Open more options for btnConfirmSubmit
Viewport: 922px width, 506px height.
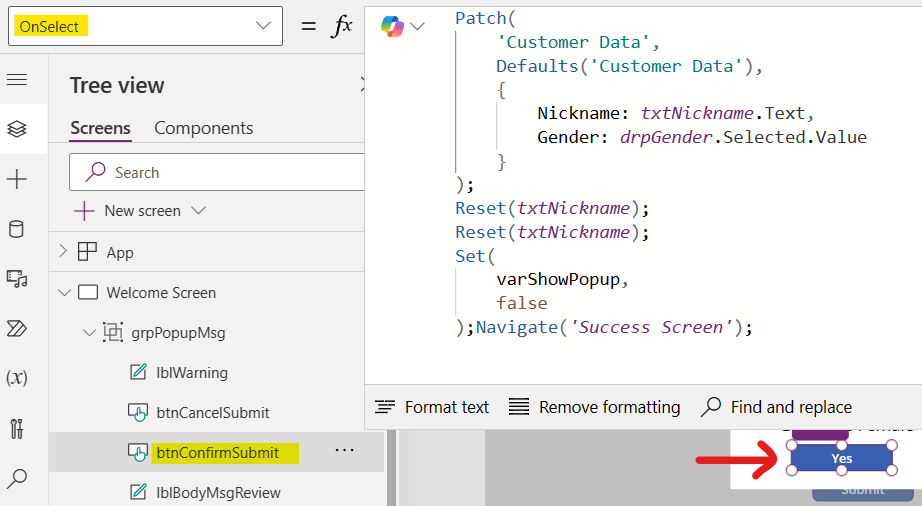pos(345,451)
